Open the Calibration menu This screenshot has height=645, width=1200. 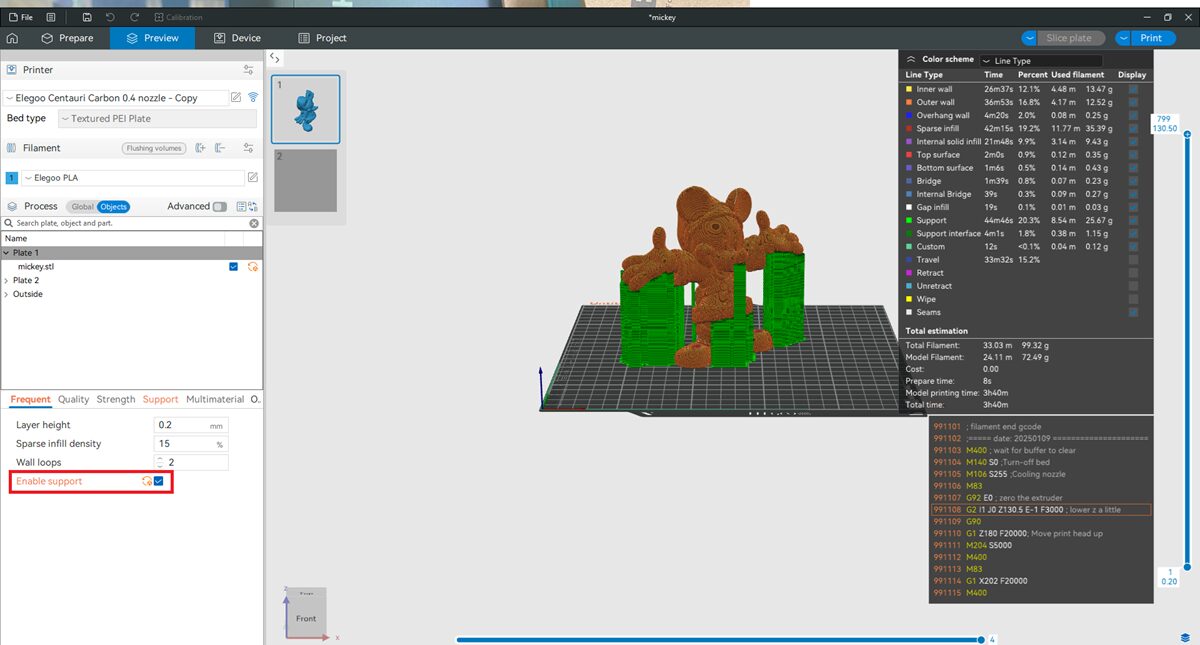(178, 18)
